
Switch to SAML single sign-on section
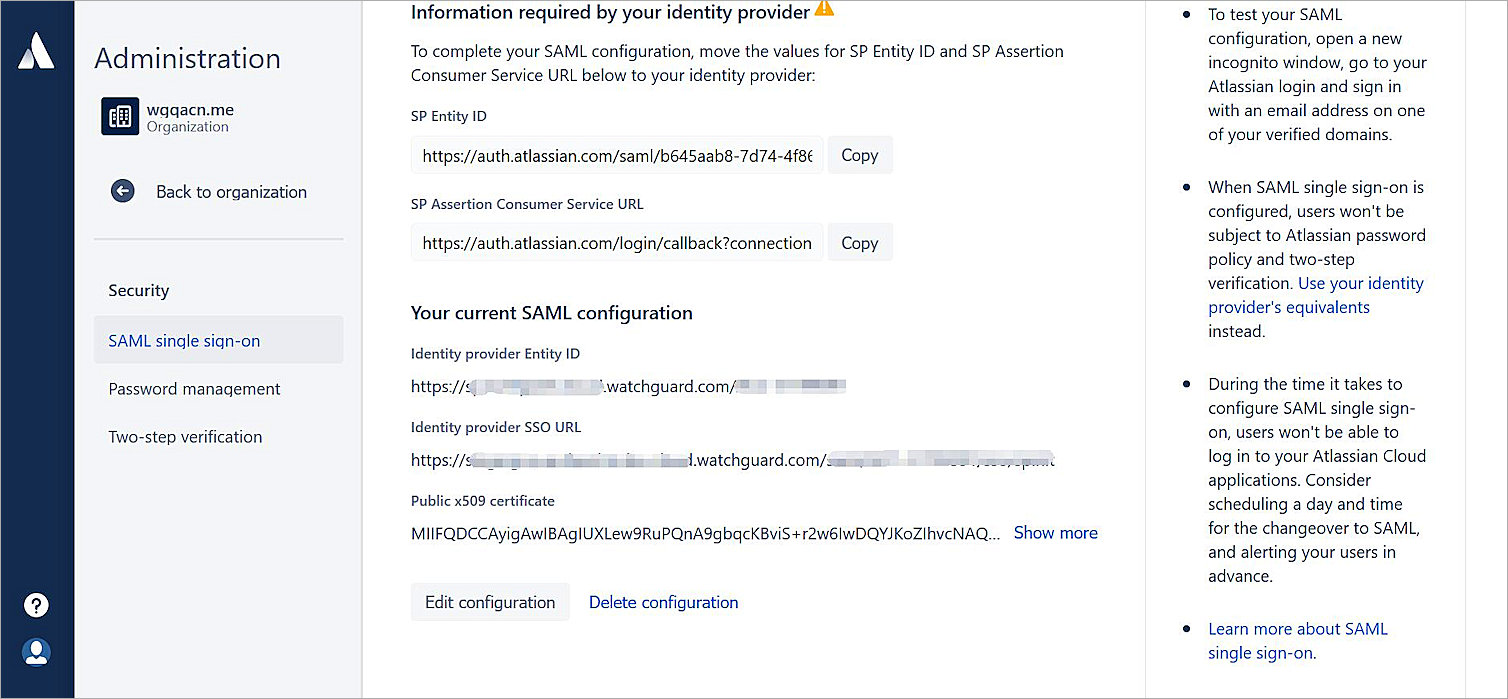pyautogui.click(x=184, y=340)
